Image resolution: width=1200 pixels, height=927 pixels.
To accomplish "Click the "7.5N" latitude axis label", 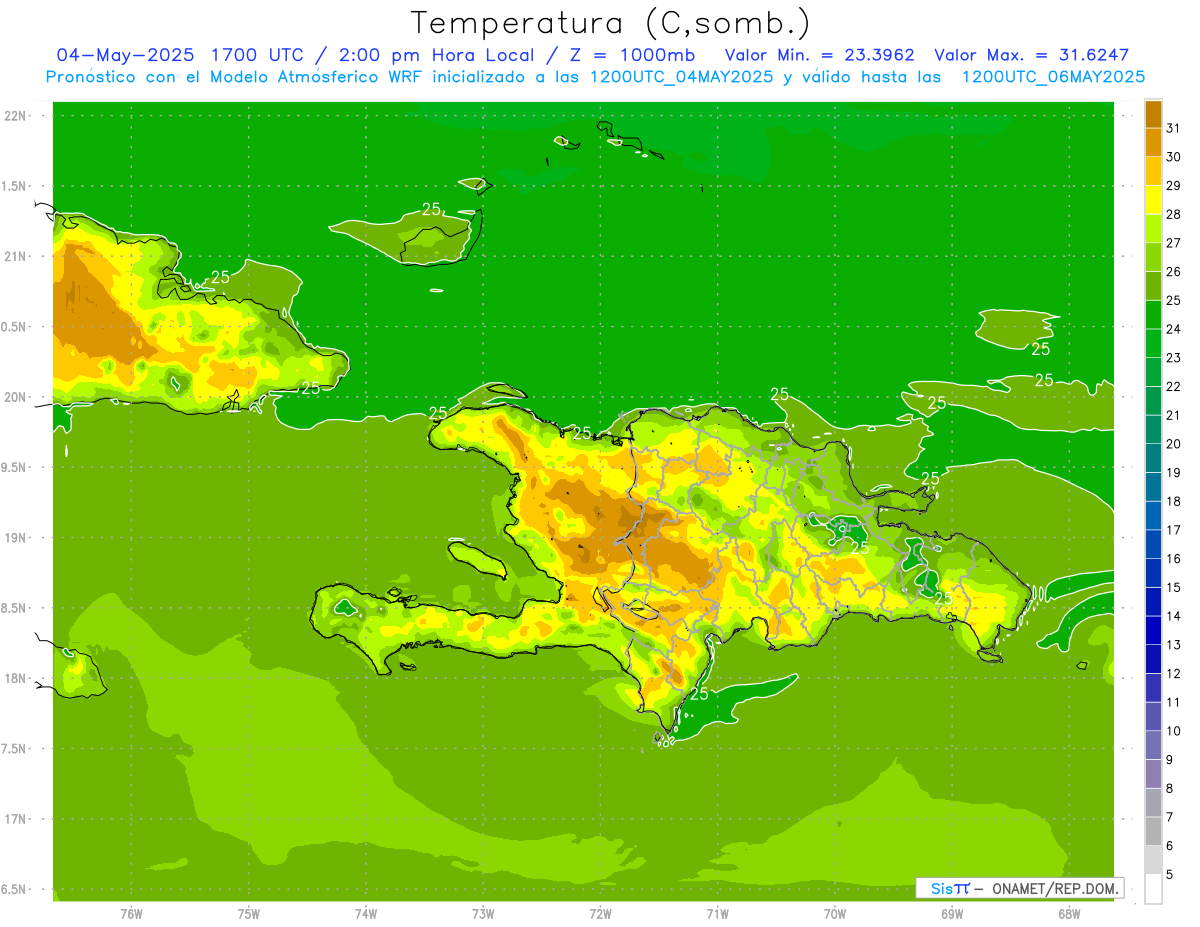I will click(x=15, y=749).
